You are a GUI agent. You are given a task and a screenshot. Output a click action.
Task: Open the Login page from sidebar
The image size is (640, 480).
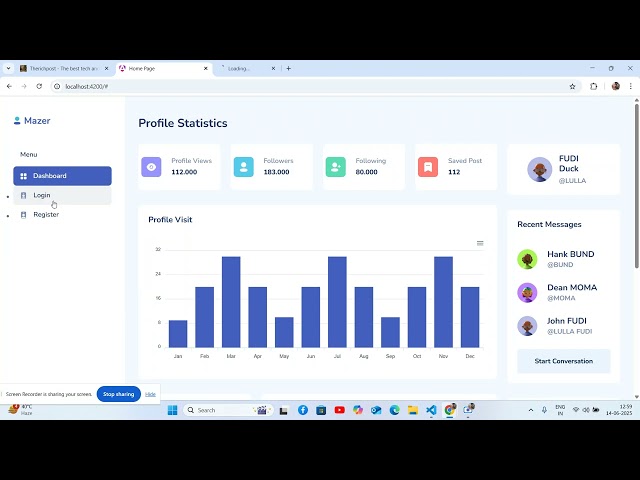coord(62,196)
